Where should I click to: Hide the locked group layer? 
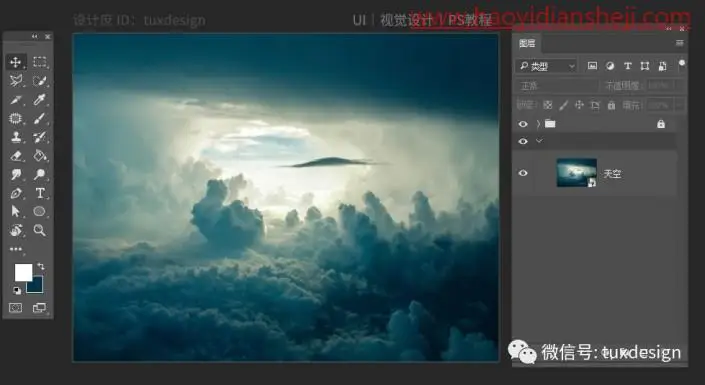[523, 124]
